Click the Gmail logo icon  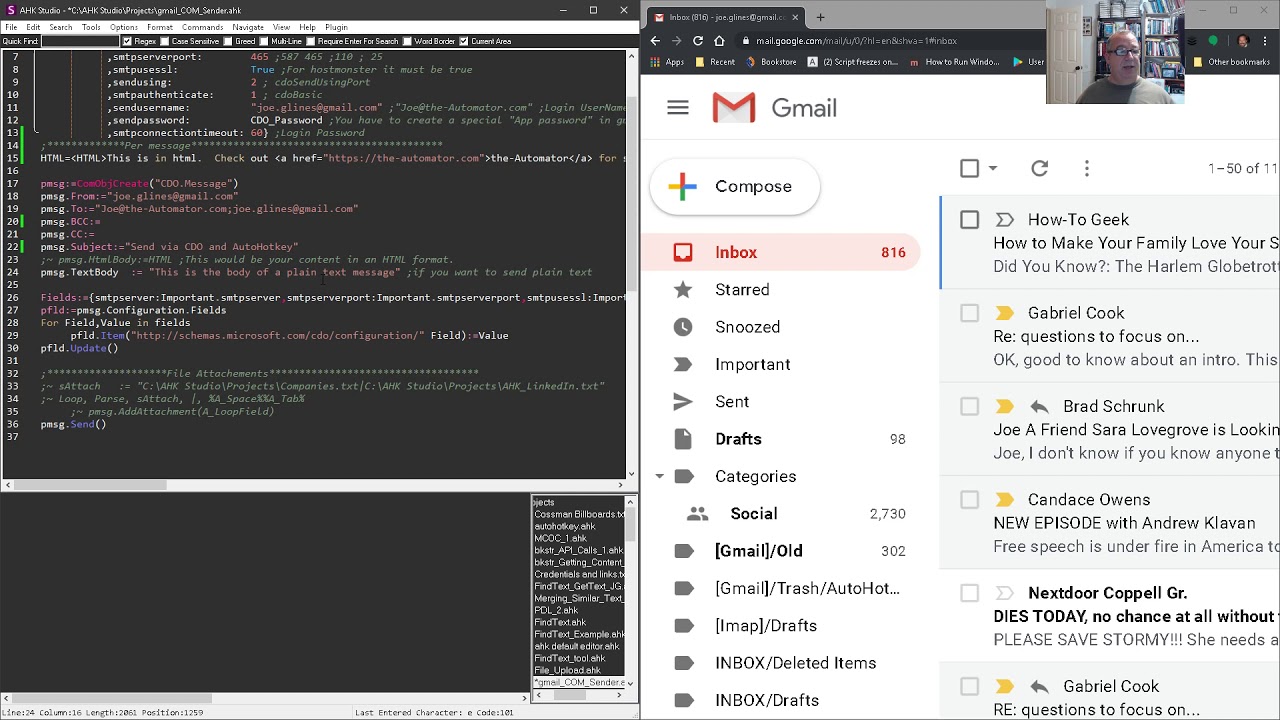coord(734,108)
